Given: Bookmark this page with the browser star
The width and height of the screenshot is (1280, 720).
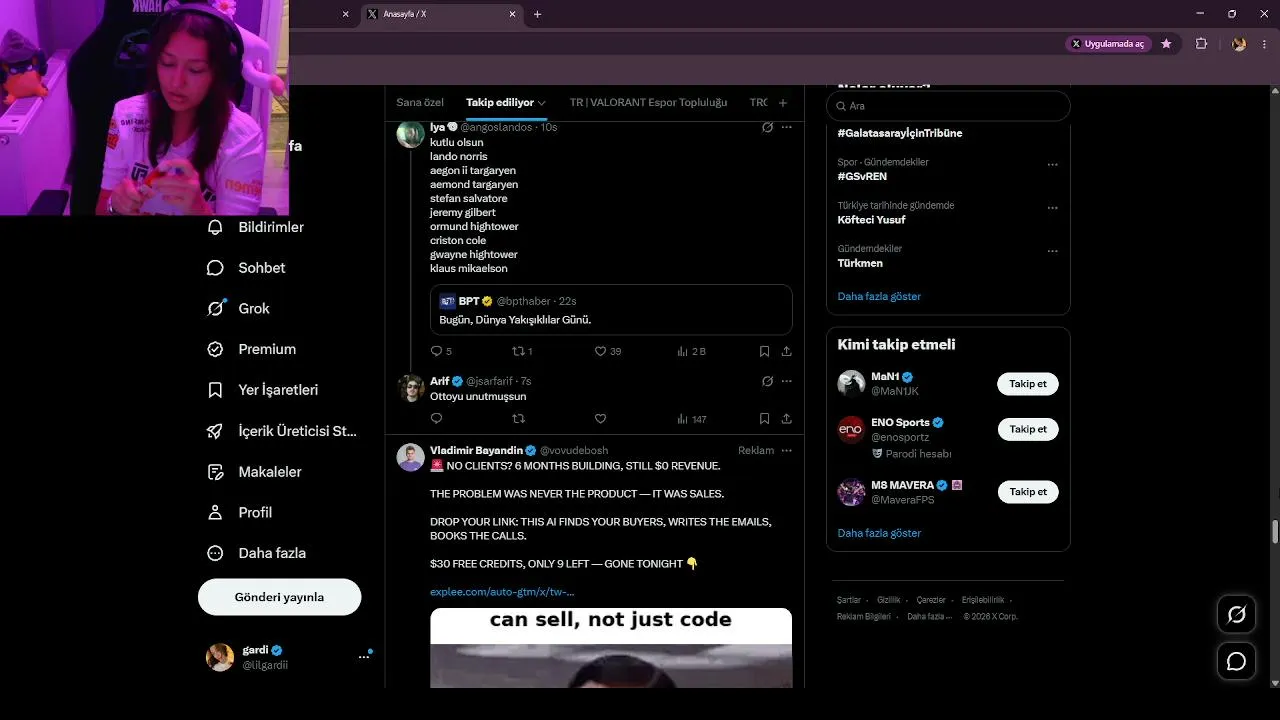Looking at the screenshot, I should 1166,44.
